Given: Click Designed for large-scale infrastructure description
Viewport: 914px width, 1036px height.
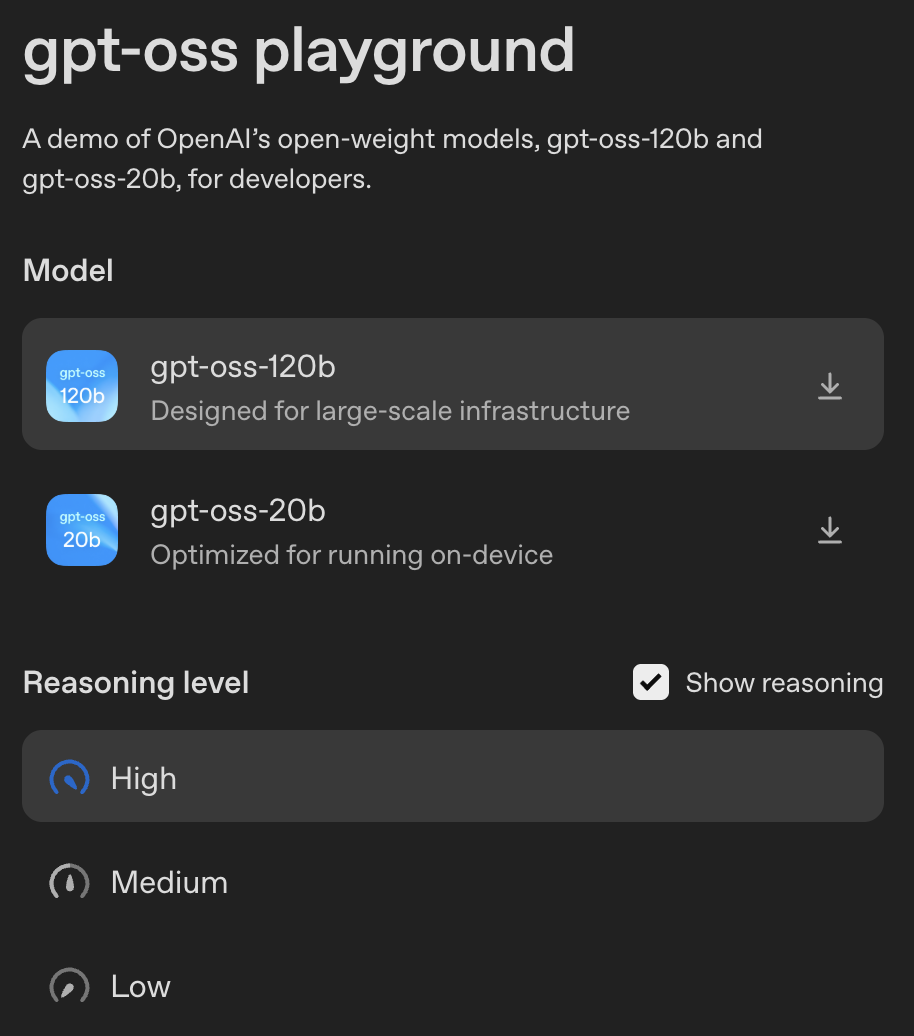Looking at the screenshot, I should point(390,411).
